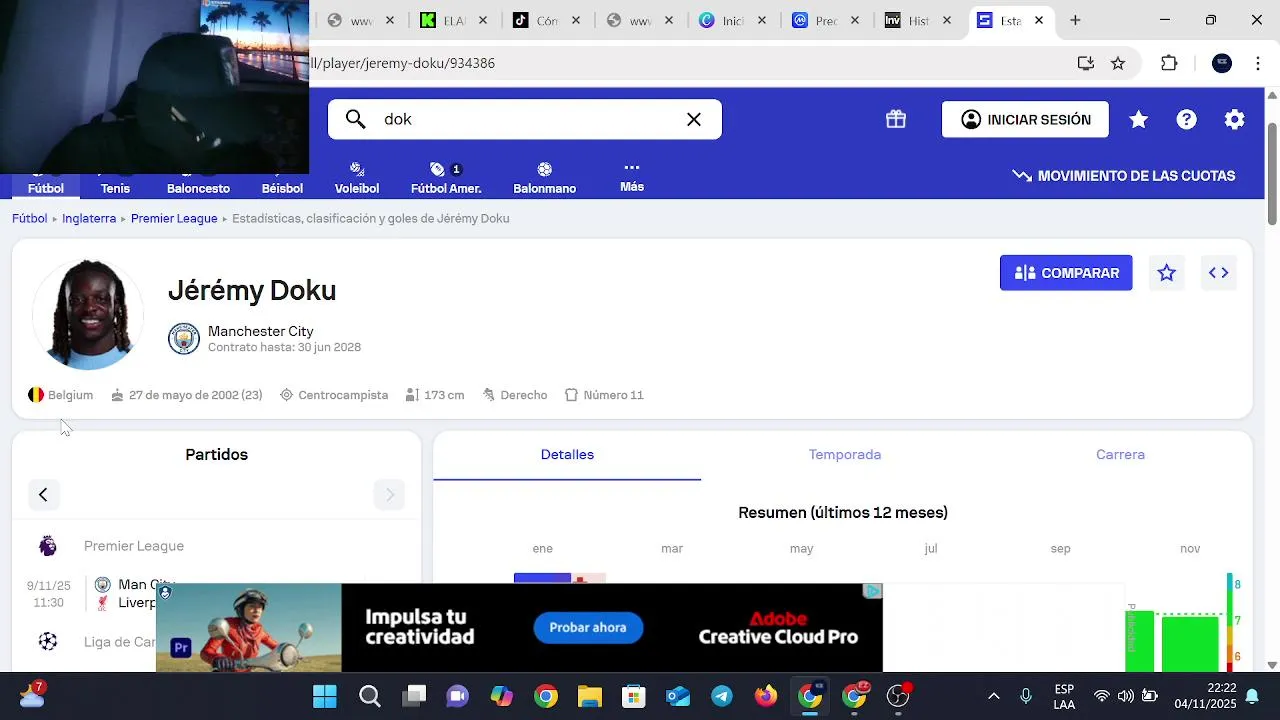Open a new Chrome tab
The image size is (1280, 720).
coord(1075,20)
